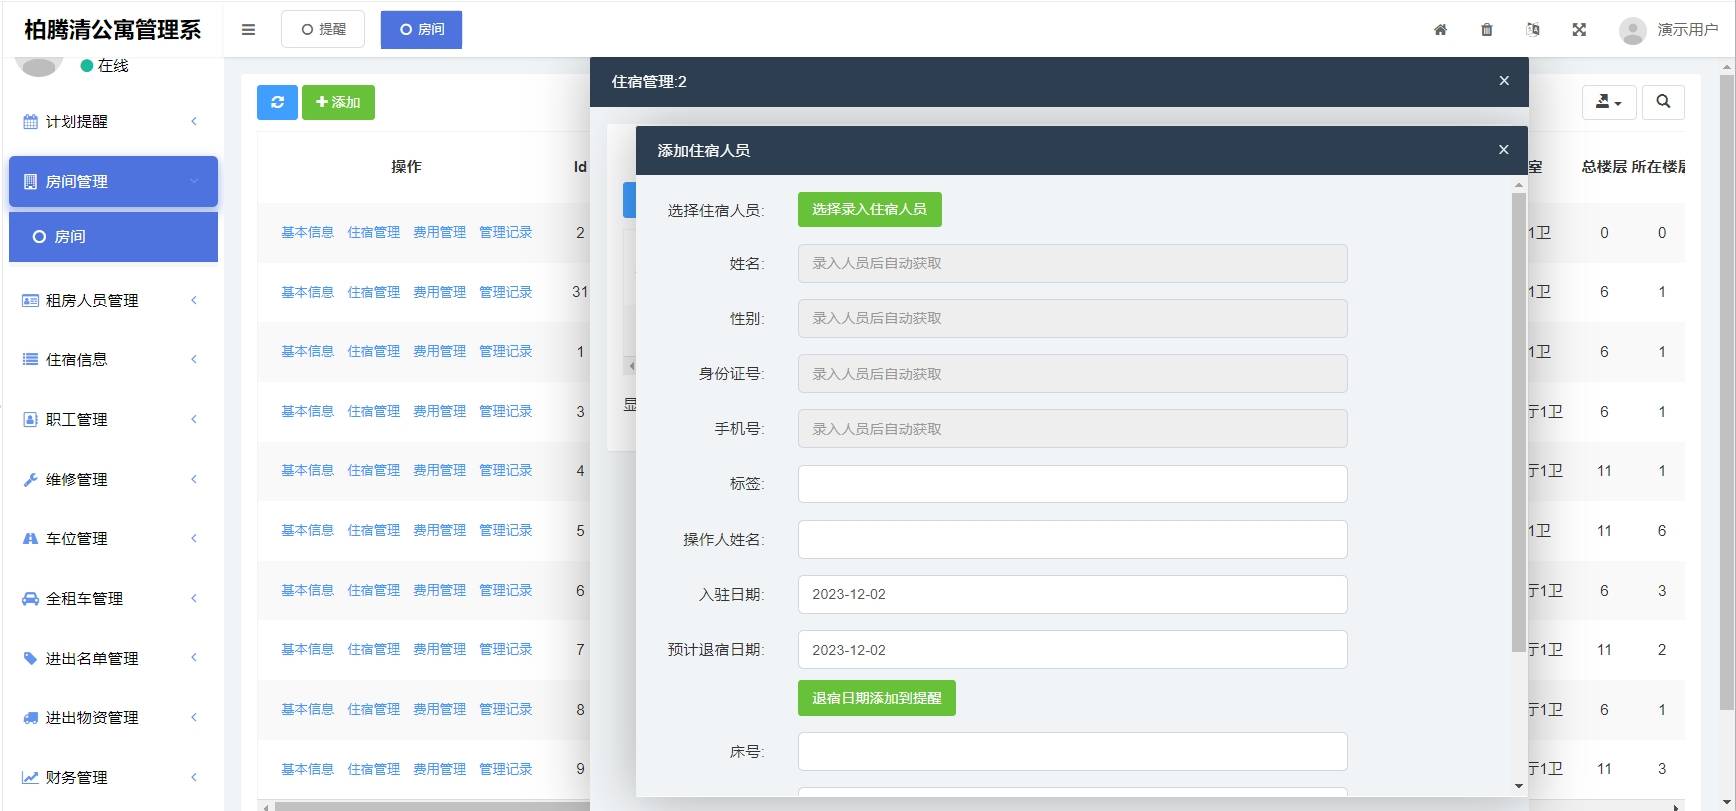Viewport: 1736px width, 811px height.
Task: Click the demo user avatar icon
Action: (x=1632, y=30)
